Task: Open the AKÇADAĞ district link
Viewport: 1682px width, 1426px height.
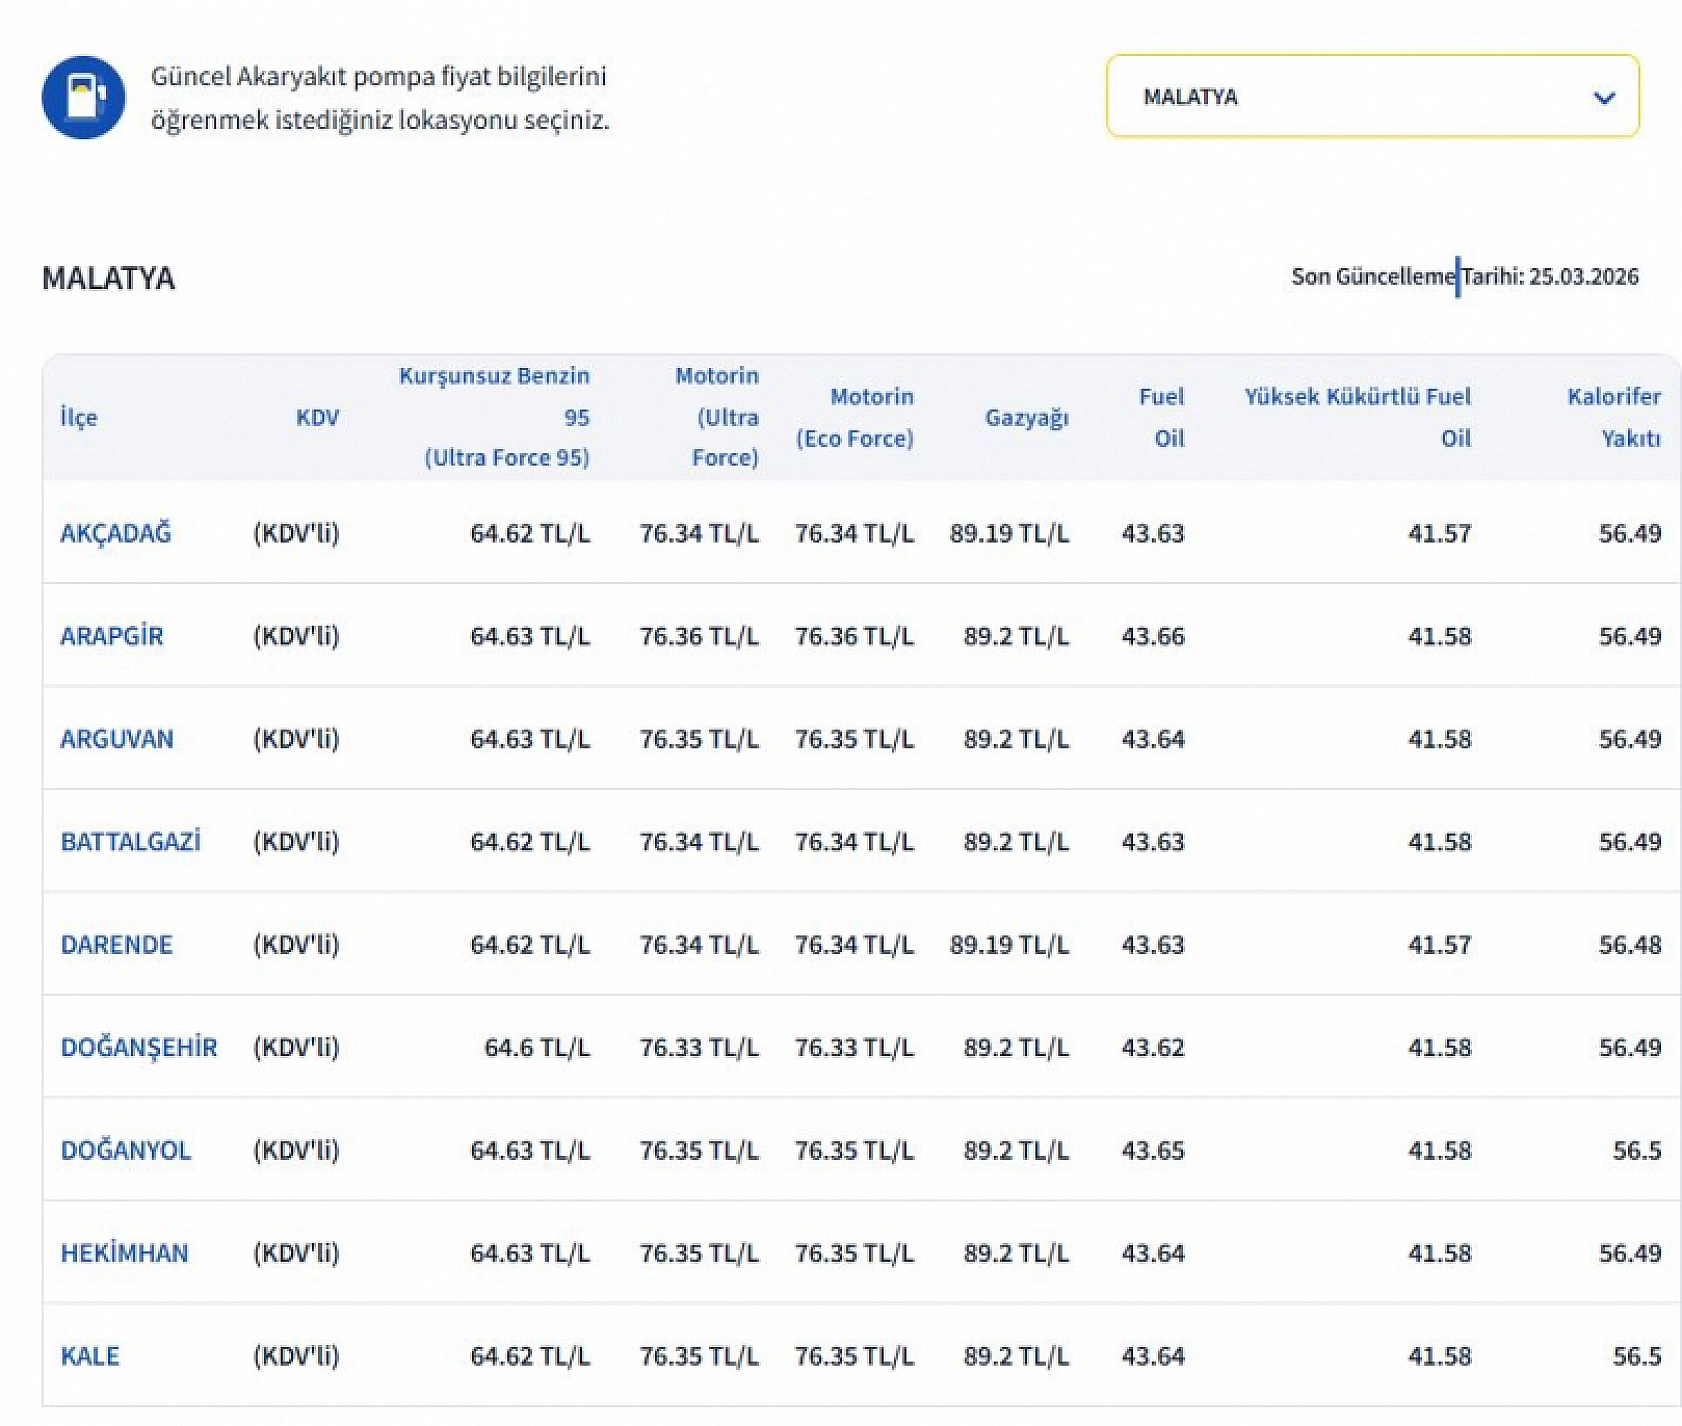Action: pyautogui.click(x=116, y=533)
